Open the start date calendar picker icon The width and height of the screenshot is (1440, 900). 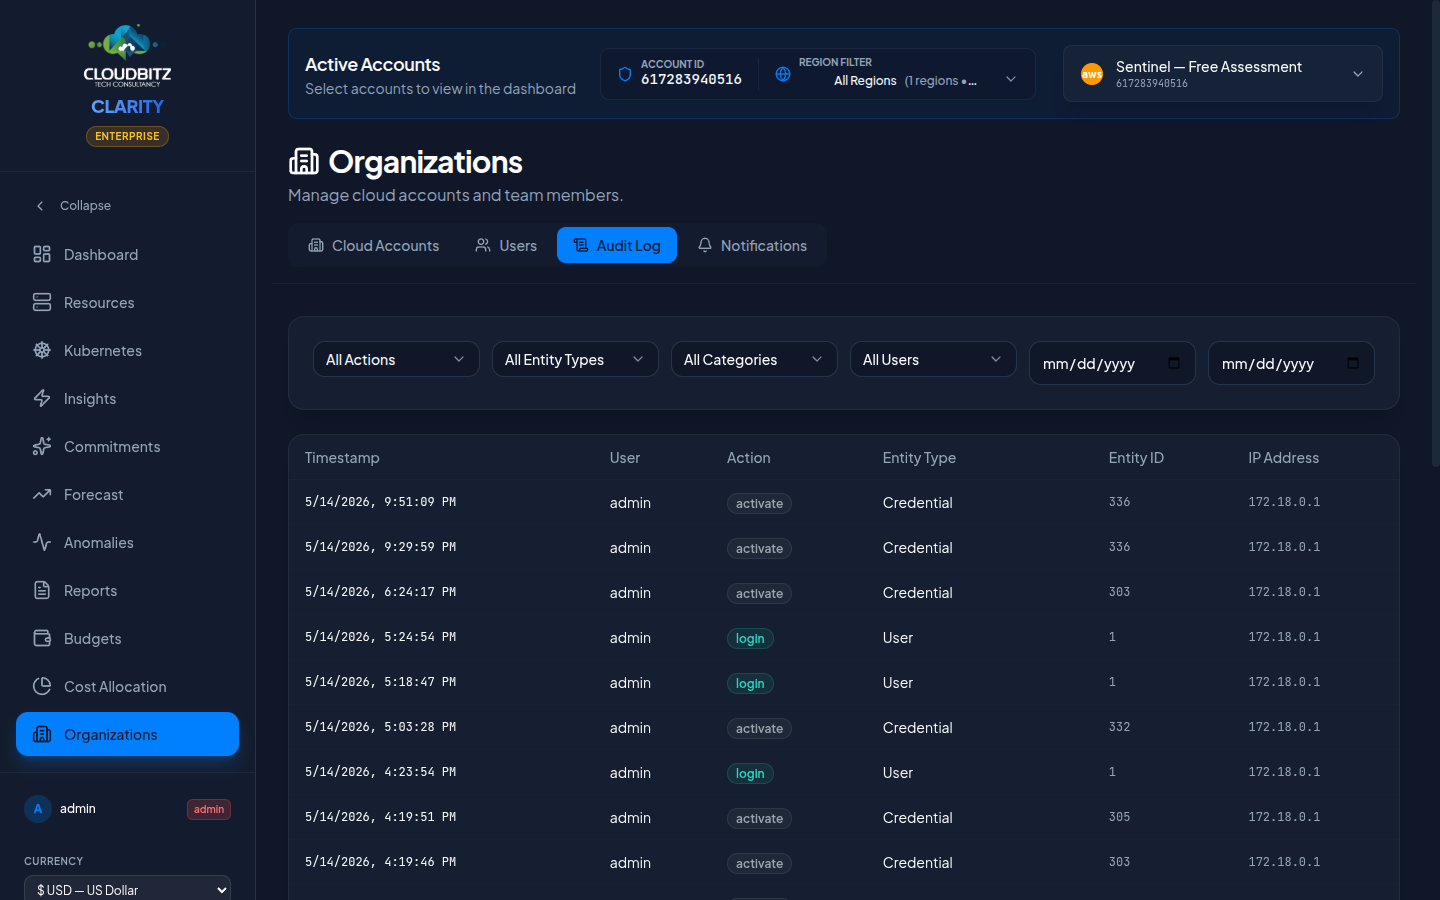pyautogui.click(x=1174, y=363)
